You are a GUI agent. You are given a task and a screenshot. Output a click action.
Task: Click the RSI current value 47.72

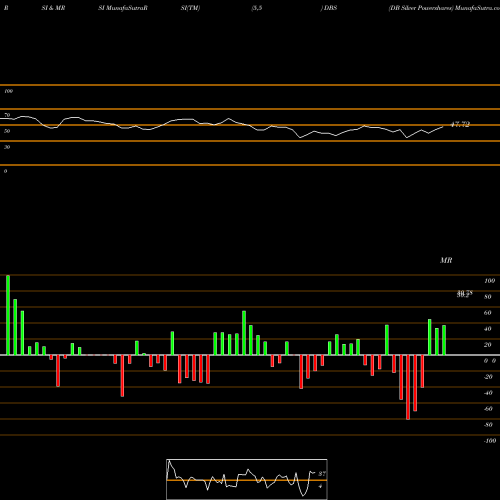coord(460,125)
